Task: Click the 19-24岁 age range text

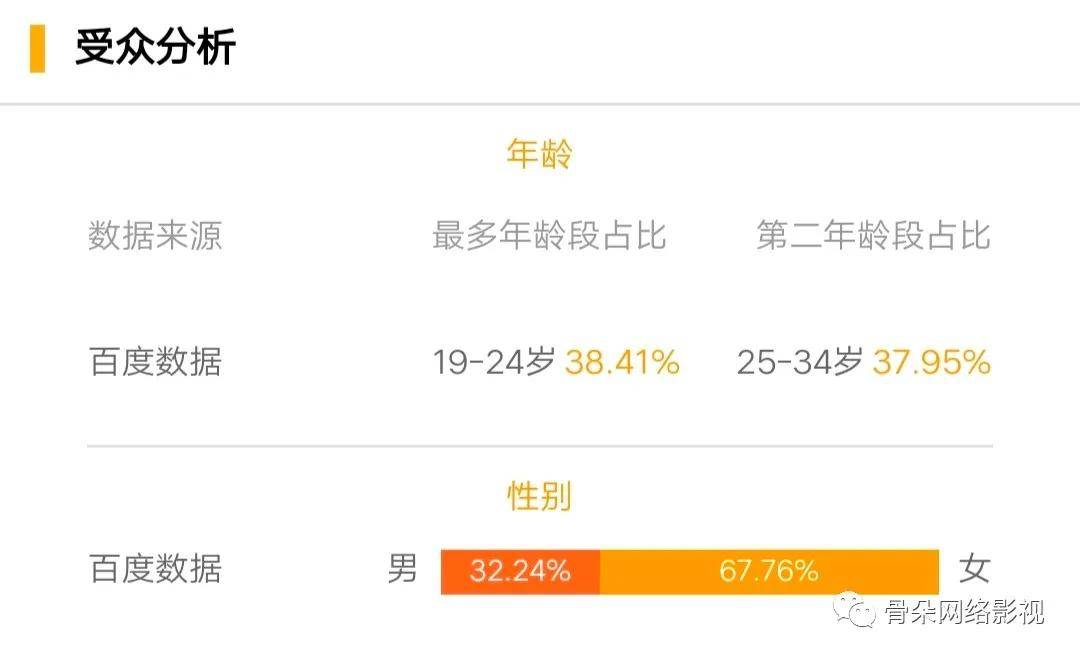Action: 493,362
